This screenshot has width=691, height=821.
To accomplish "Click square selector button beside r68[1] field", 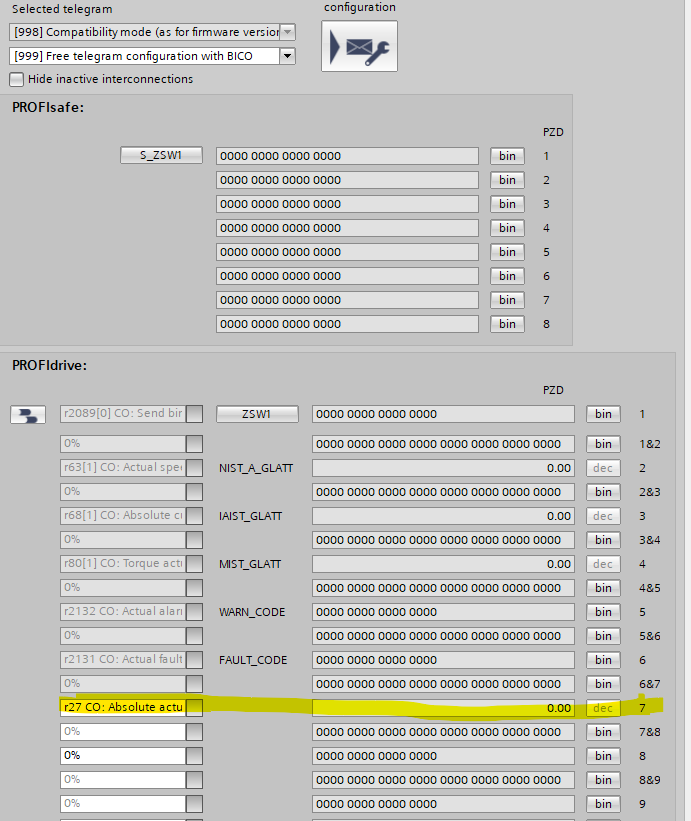I will pyautogui.click(x=195, y=516).
